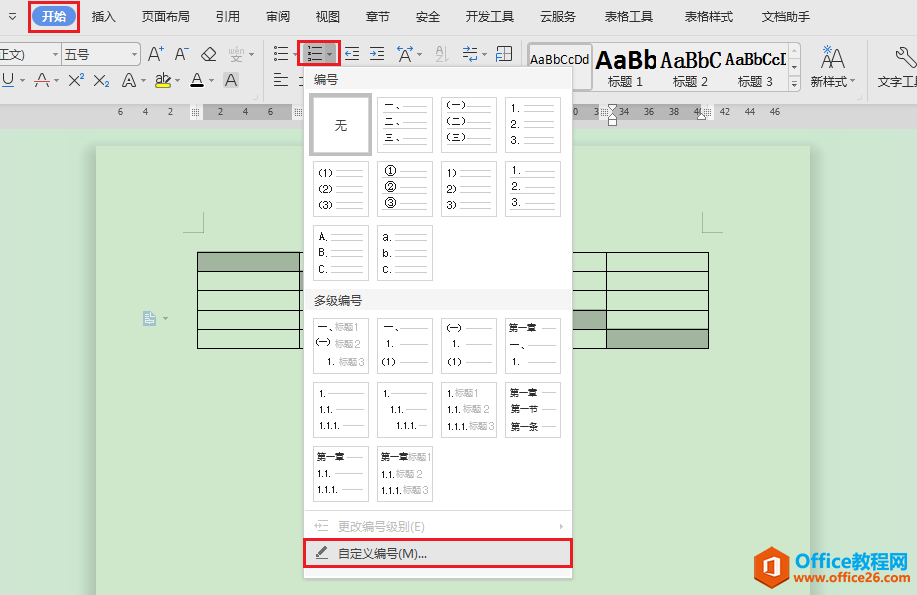Apply the 标题 3 style

pyautogui.click(x=756, y=68)
